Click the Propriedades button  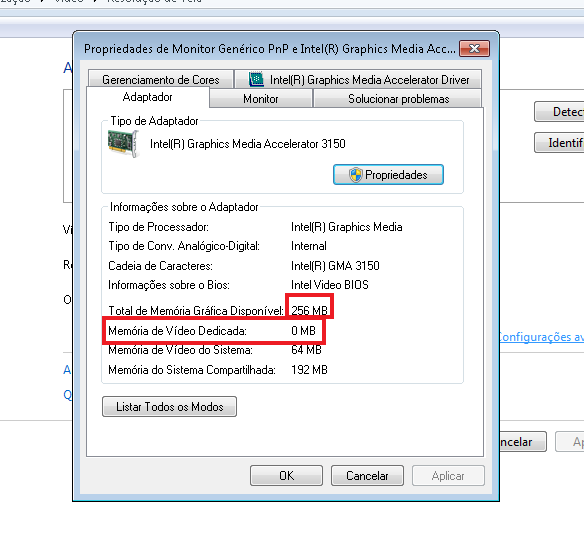pyautogui.click(x=388, y=175)
